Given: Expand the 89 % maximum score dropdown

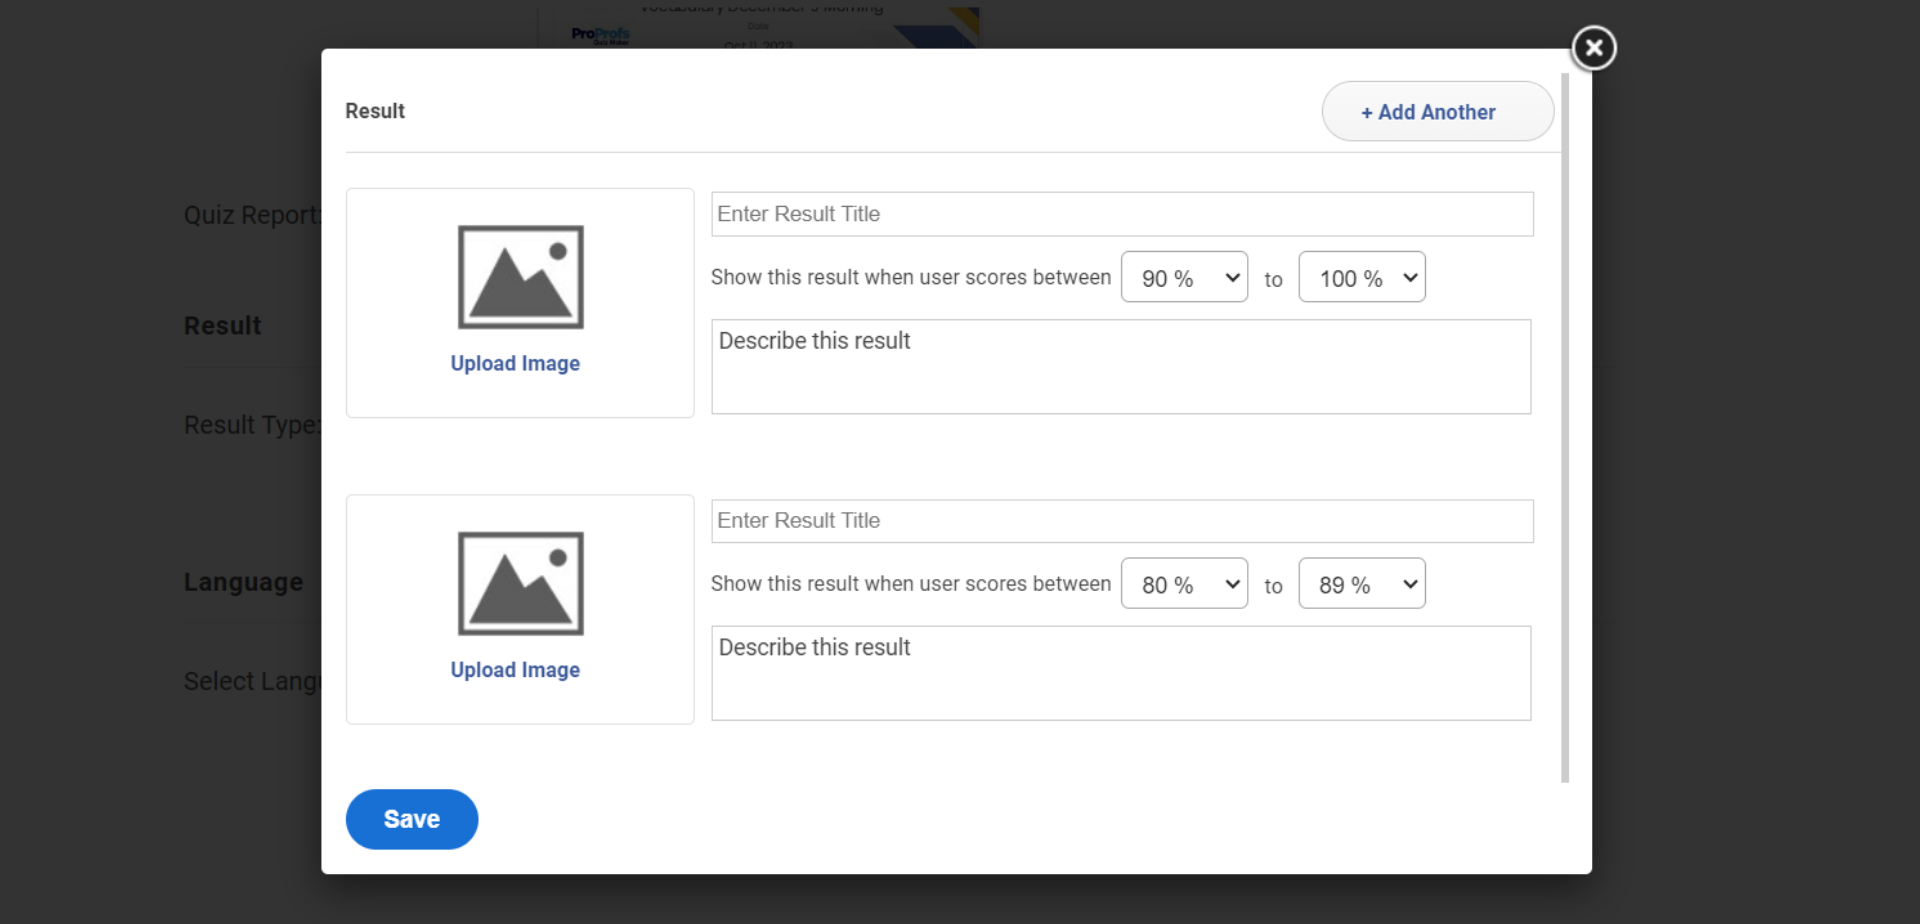Looking at the screenshot, I should coord(1361,584).
